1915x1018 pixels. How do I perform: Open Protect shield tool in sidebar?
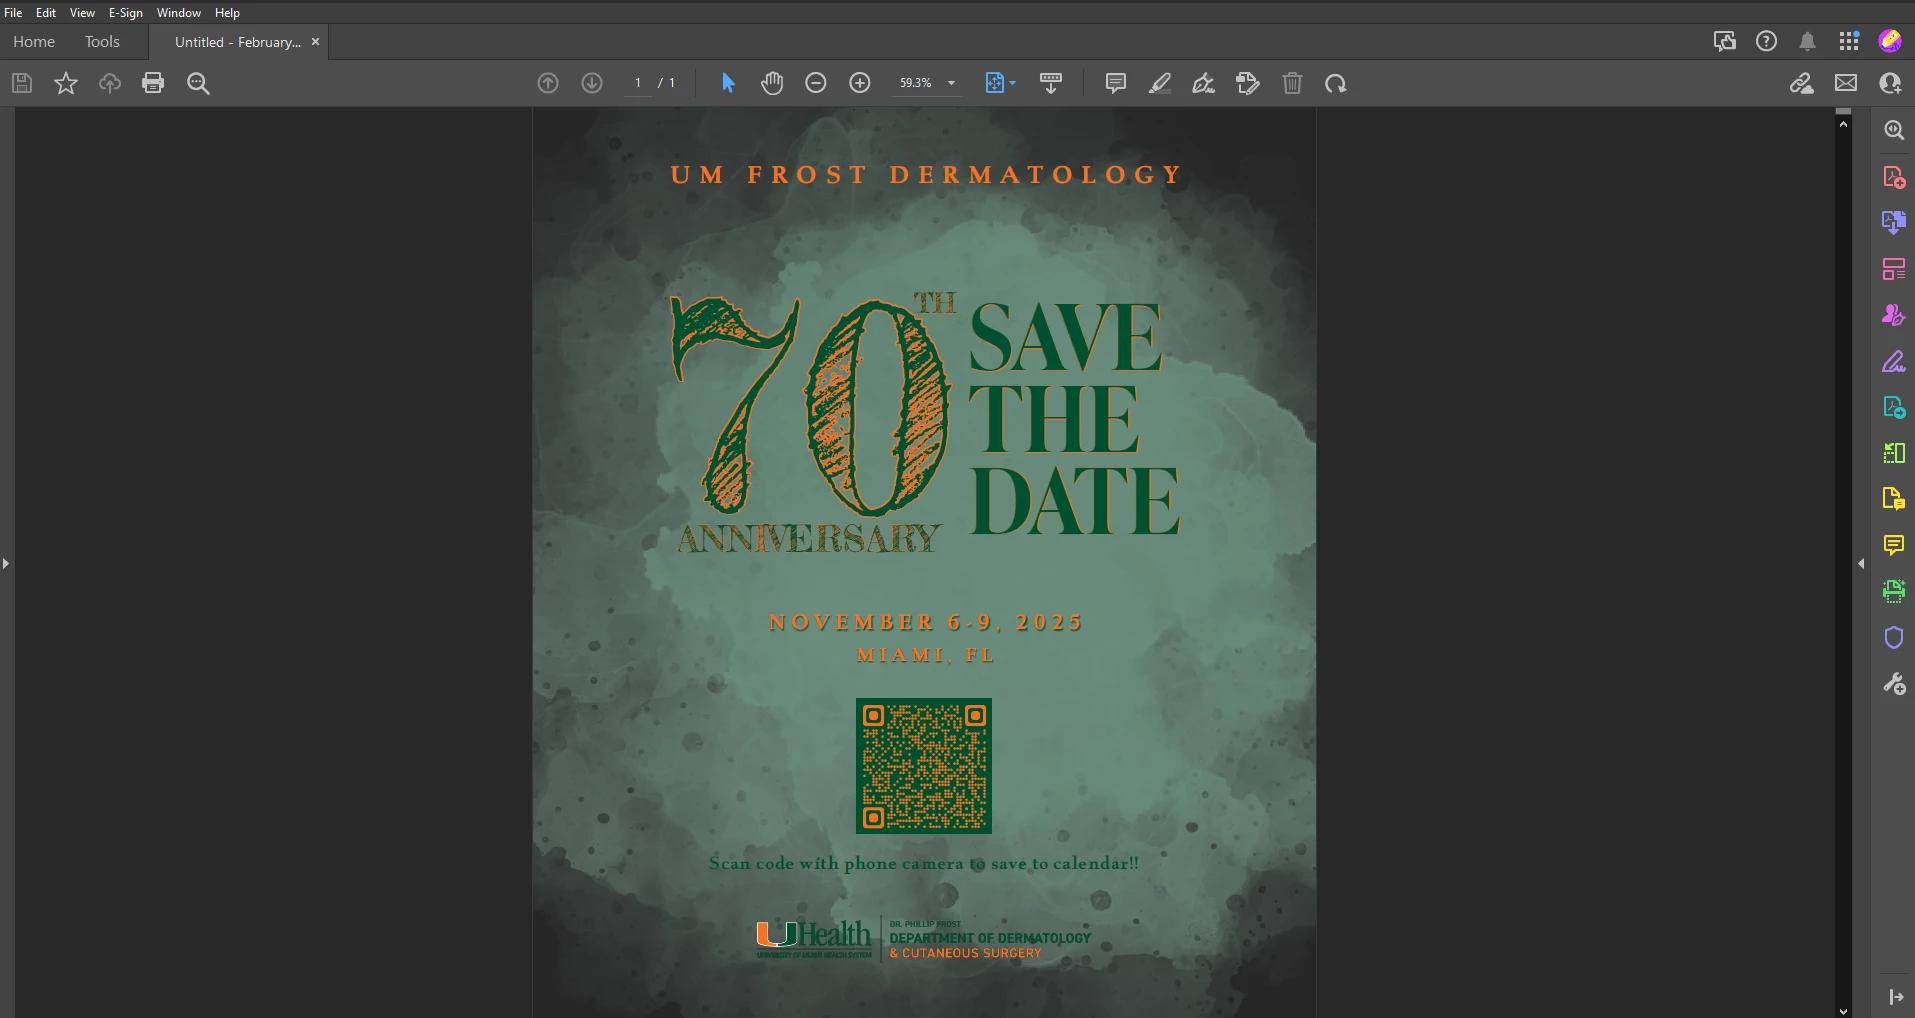pyautogui.click(x=1894, y=638)
